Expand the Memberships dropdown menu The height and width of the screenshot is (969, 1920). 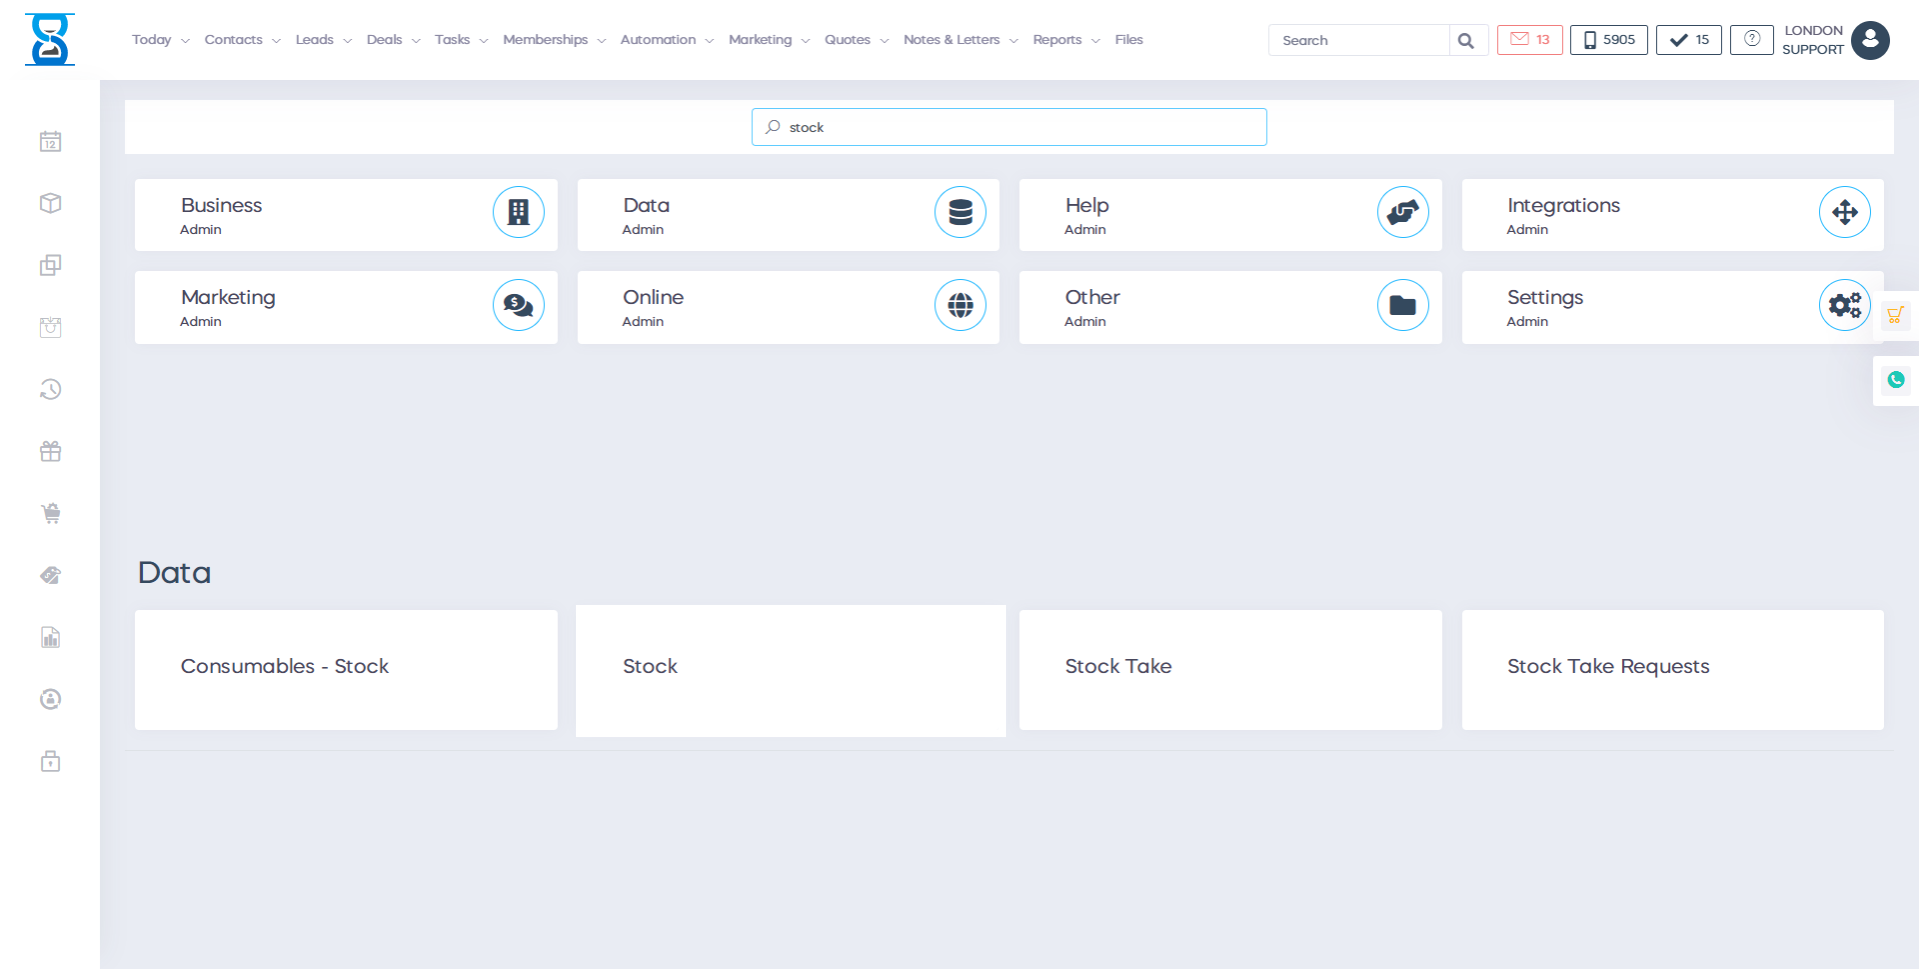pyautogui.click(x=554, y=40)
